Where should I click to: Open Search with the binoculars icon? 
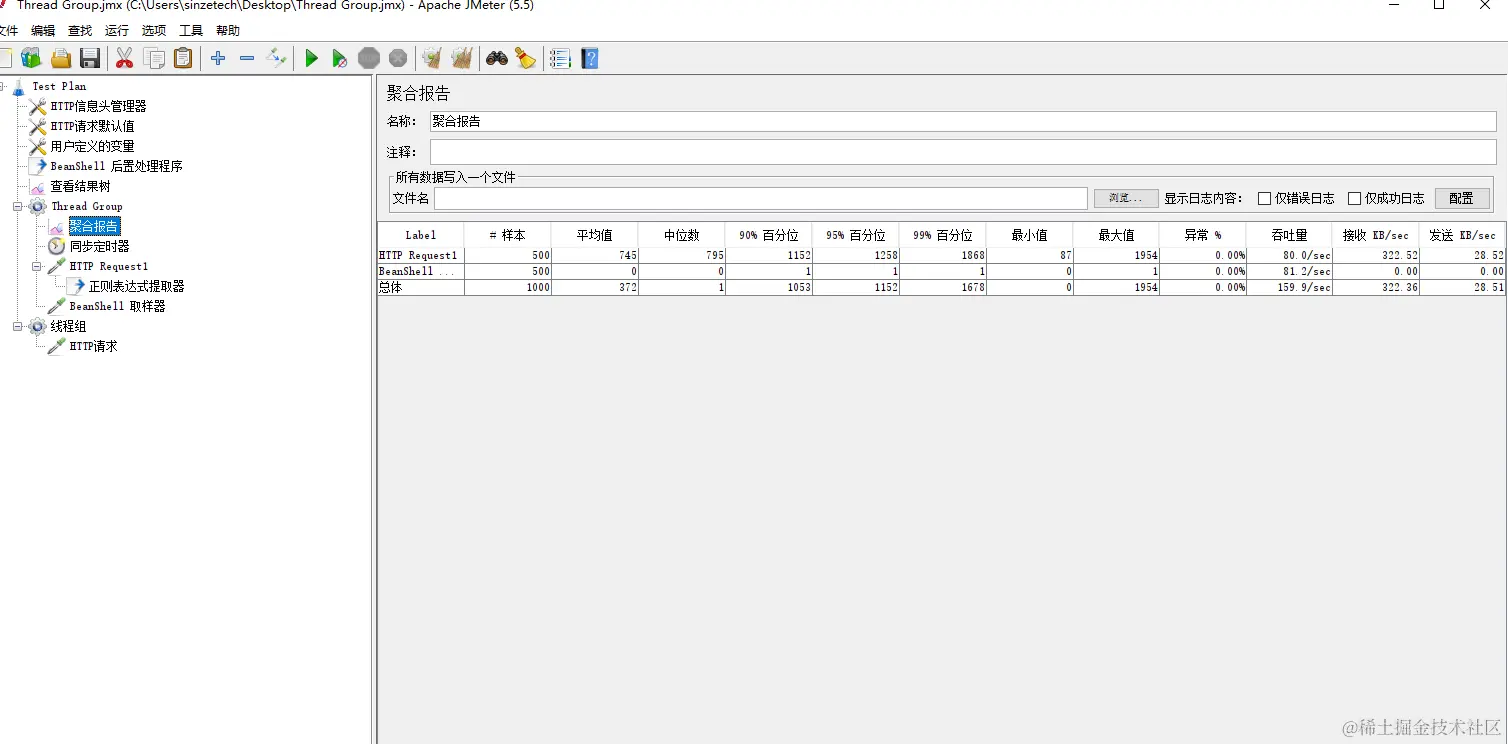click(x=497, y=59)
